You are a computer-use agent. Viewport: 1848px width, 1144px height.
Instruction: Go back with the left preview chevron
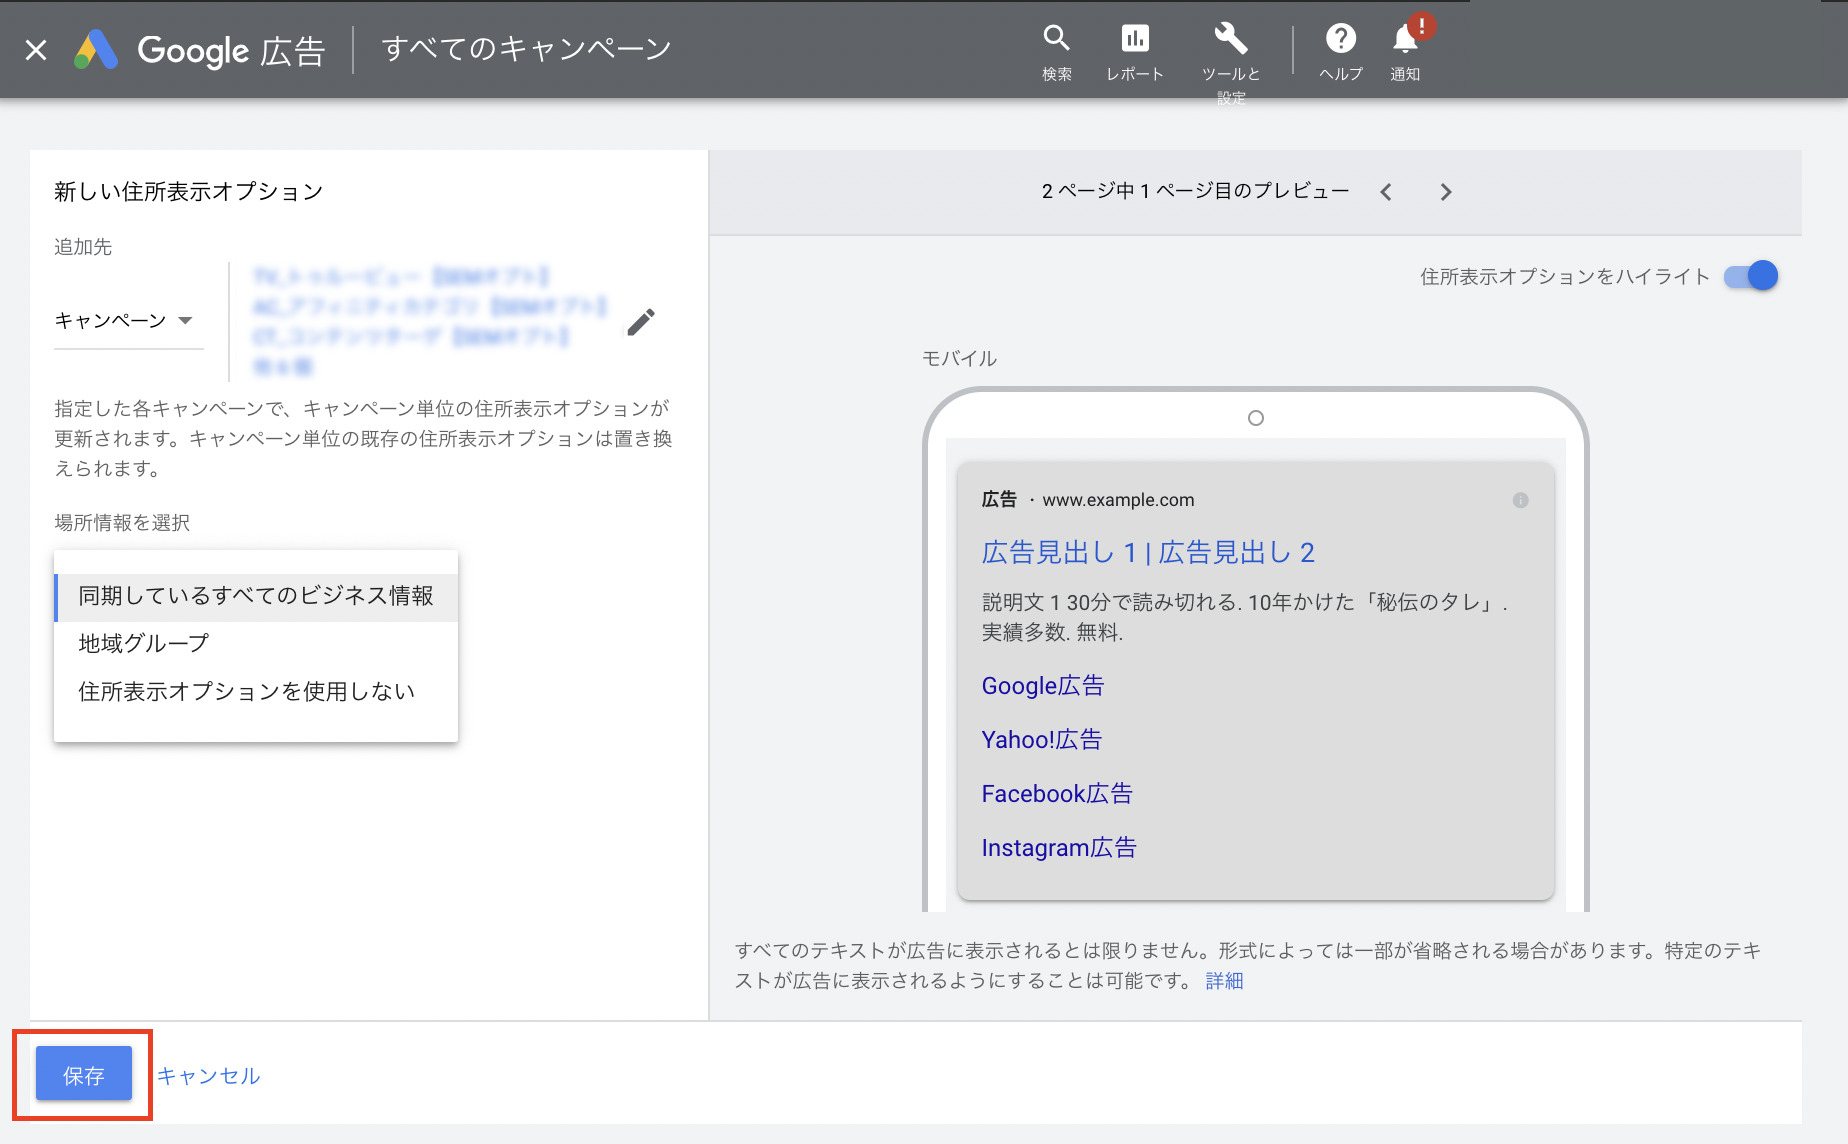(1386, 191)
